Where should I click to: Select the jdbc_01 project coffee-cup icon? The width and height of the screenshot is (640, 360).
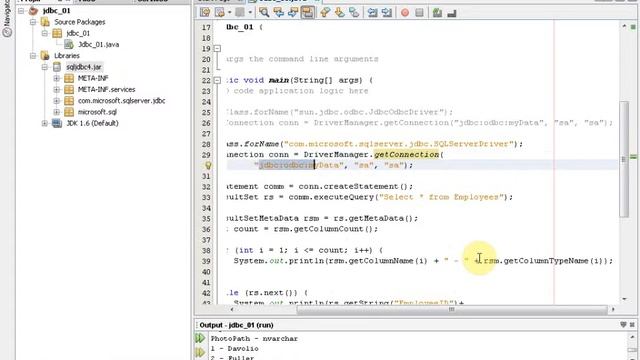coord(33,11)
